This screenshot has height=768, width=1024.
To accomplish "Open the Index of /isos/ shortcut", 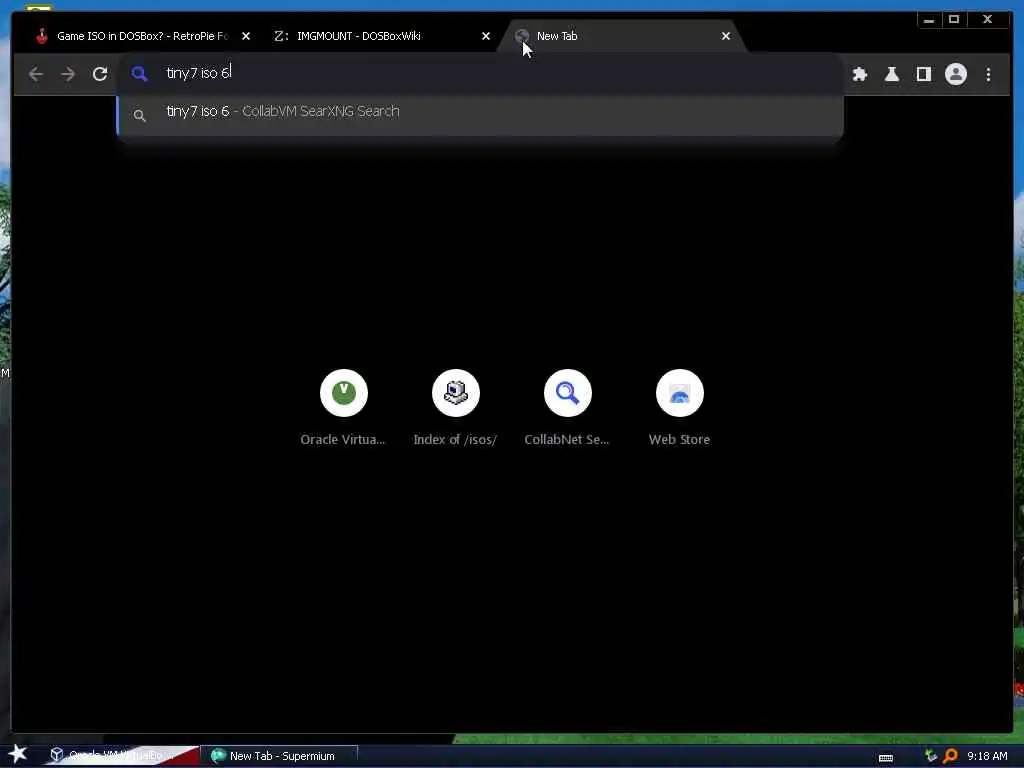I will tap(456, 409).
